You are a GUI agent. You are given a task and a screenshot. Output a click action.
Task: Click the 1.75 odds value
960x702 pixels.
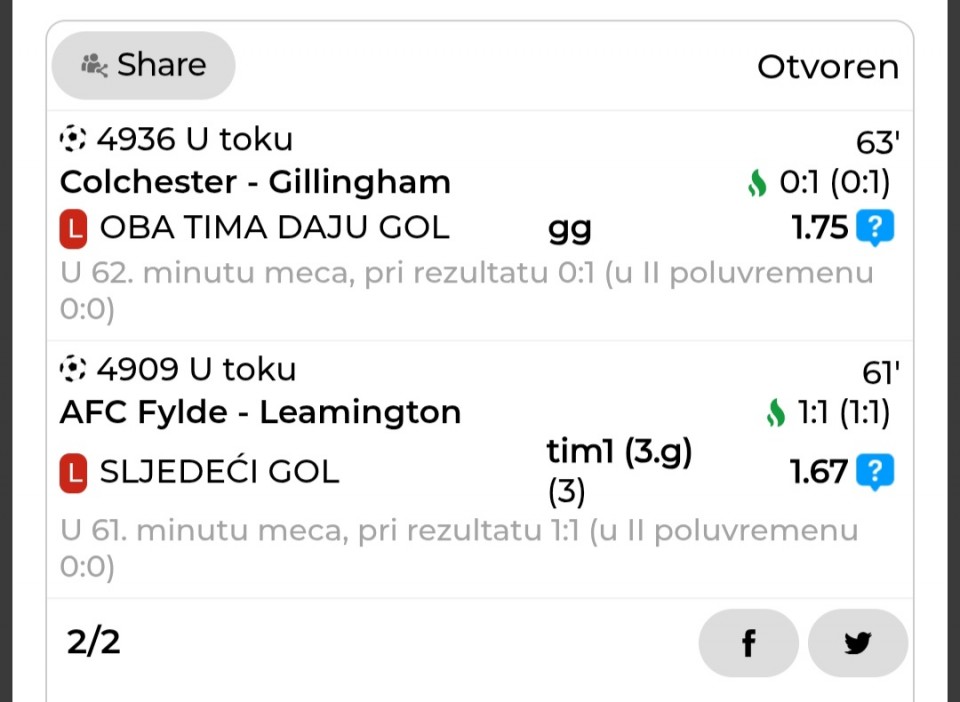click(819, 229)
